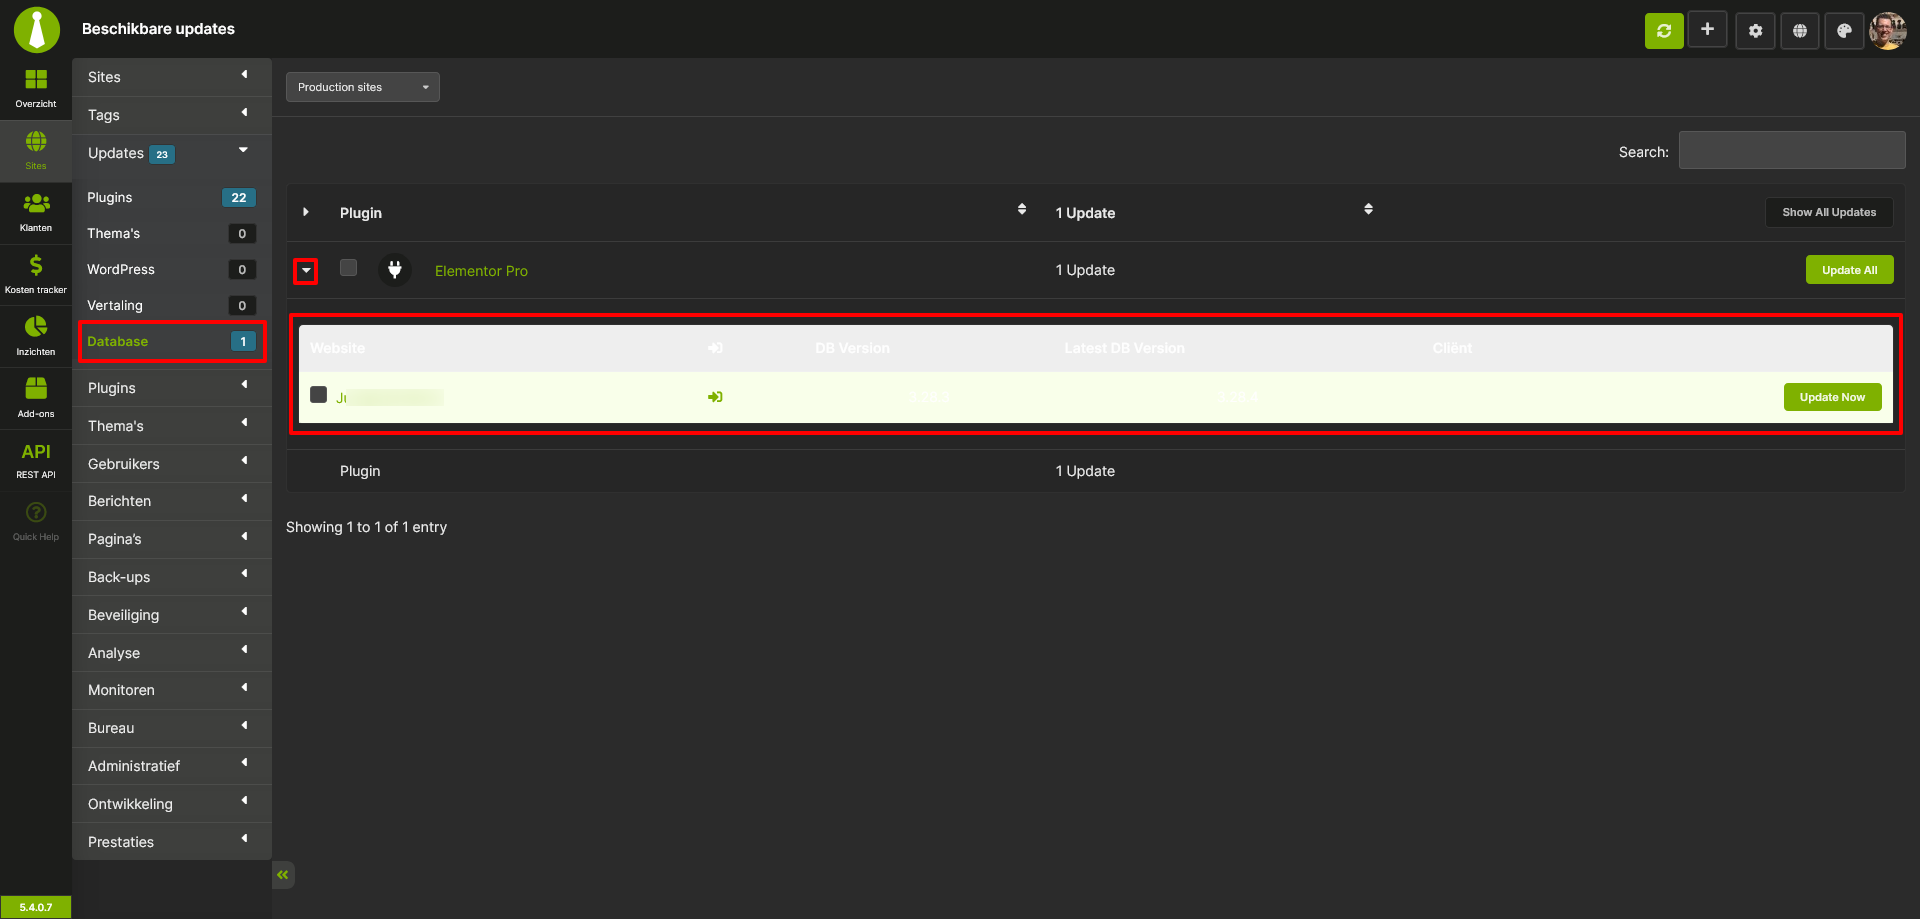Collapse the Elementor Pro row arrow

306,271
